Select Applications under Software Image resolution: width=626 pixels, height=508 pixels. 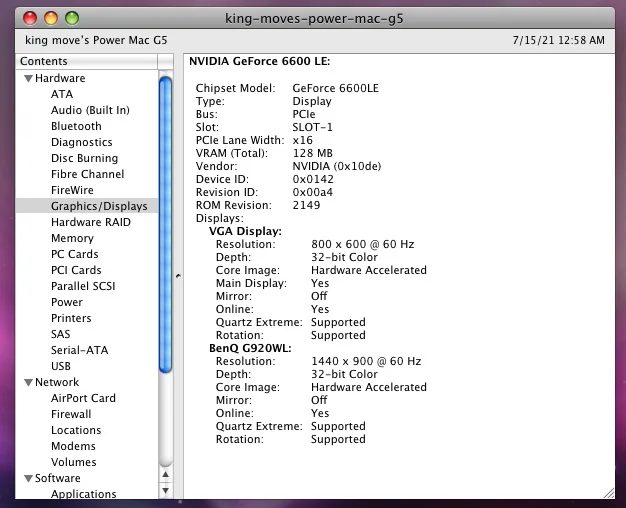(83, 494)
